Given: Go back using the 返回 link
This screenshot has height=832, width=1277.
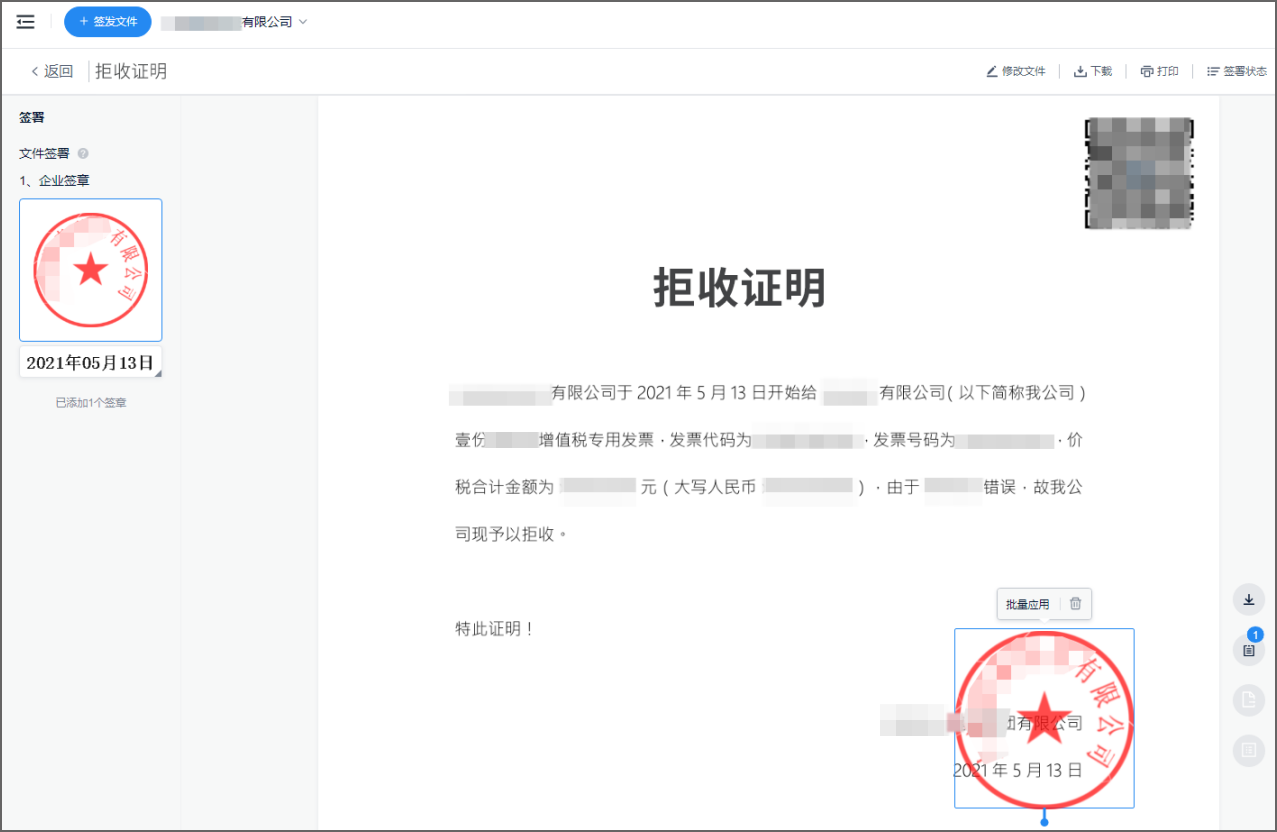Looking at the screenshot, I should click(x=52, y=71).
